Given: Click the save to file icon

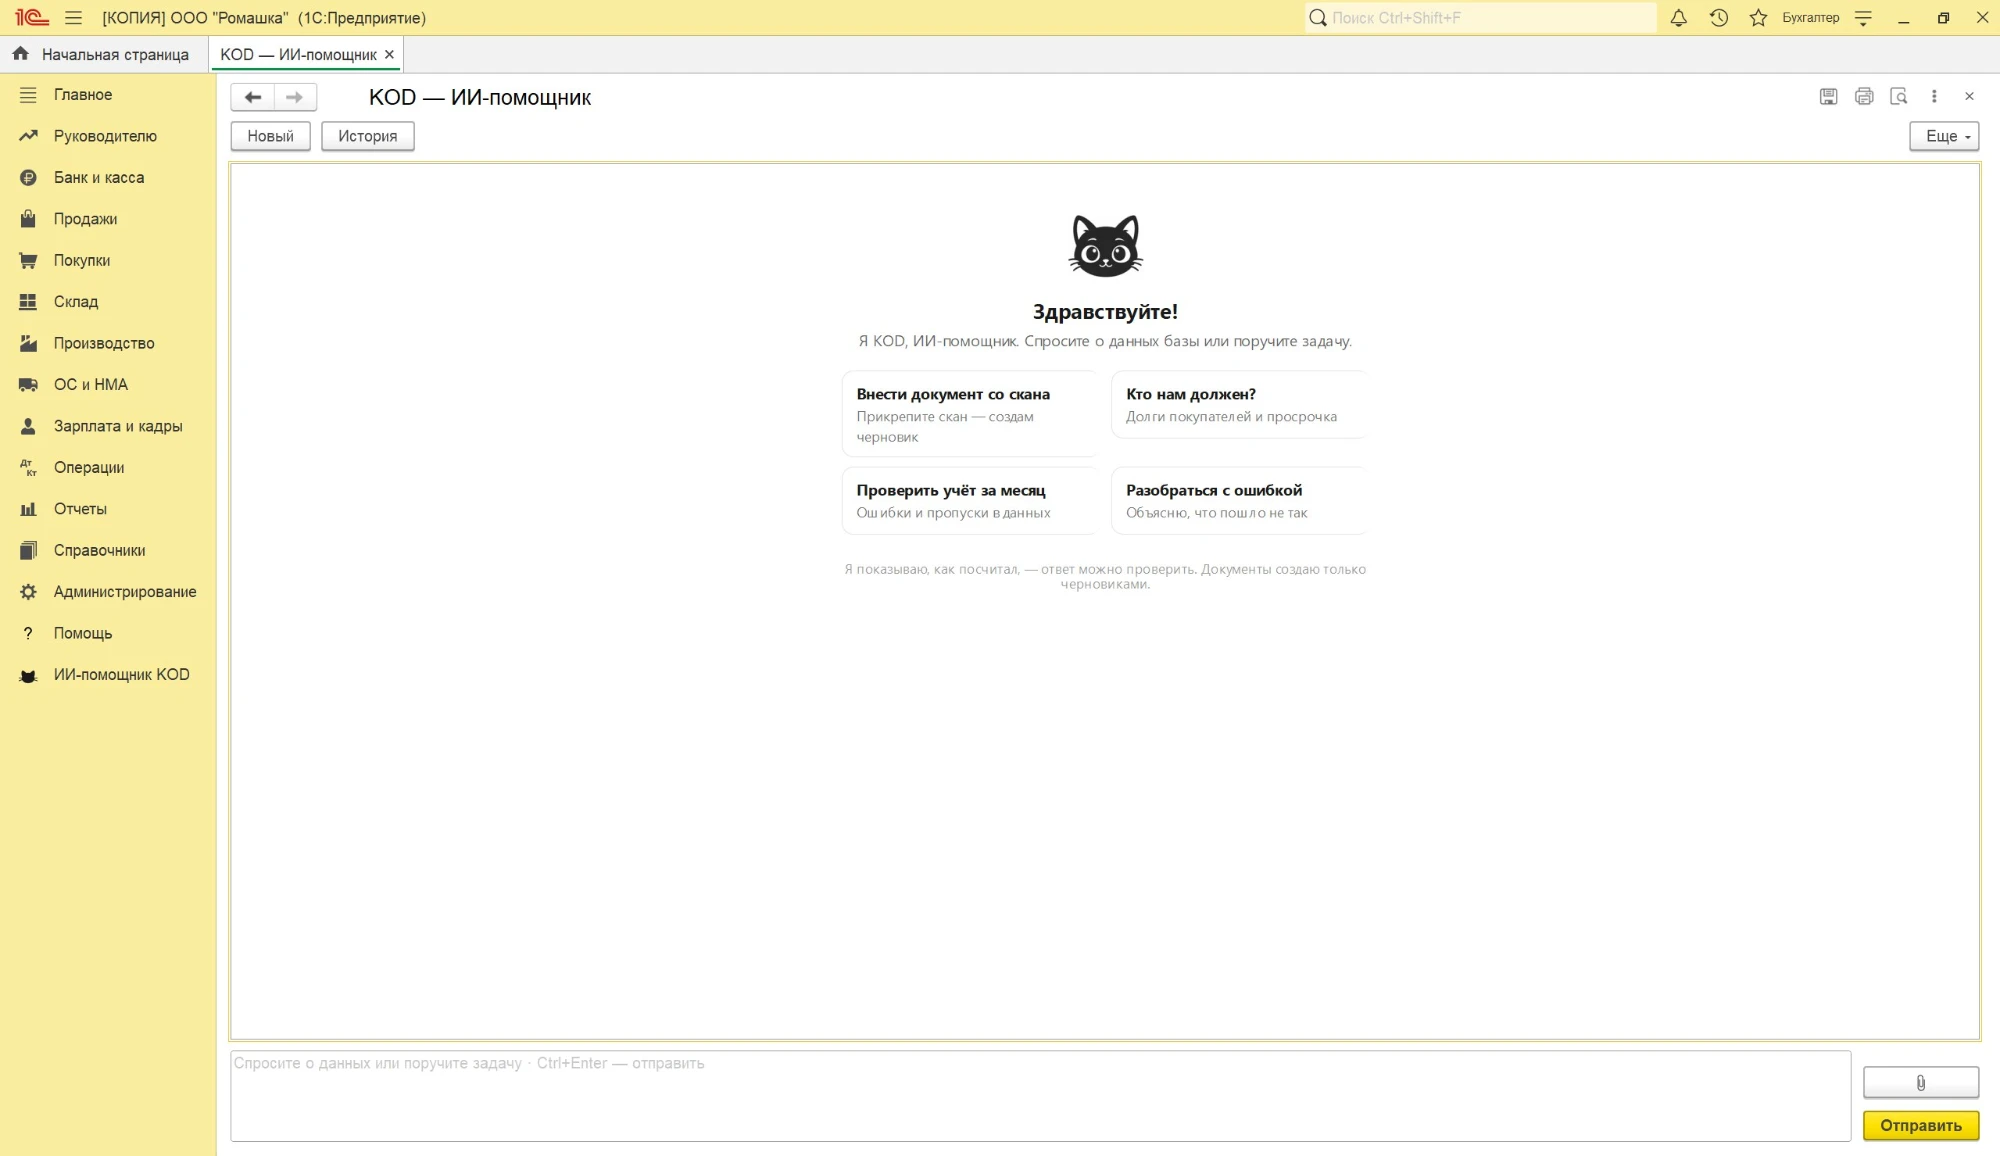Looking at the screenshot, I should pos(1828,96).
